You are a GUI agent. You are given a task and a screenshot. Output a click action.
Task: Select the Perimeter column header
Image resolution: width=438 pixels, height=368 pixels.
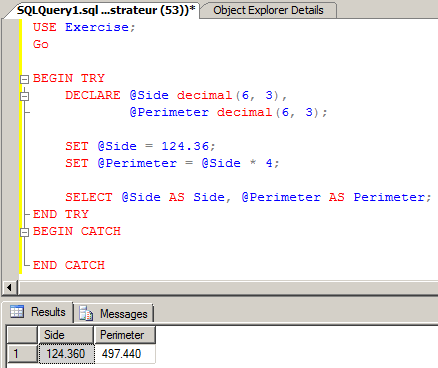(x=125, y=335)
